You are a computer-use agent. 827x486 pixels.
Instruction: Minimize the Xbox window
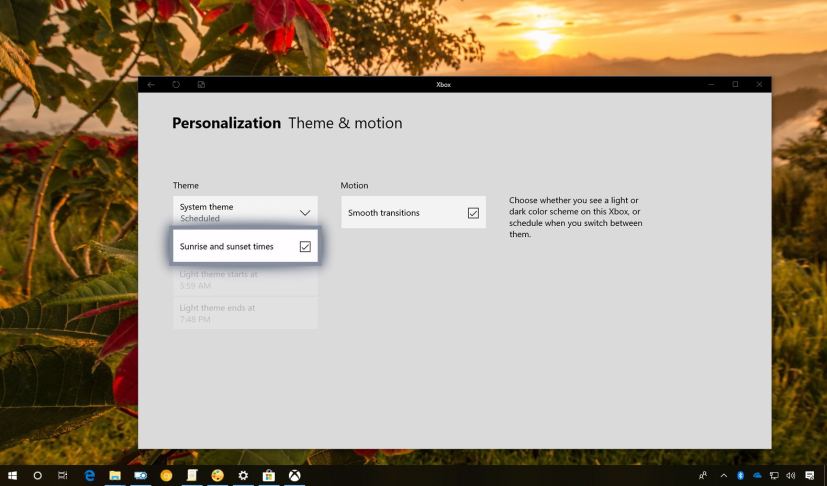coord(711,84)
